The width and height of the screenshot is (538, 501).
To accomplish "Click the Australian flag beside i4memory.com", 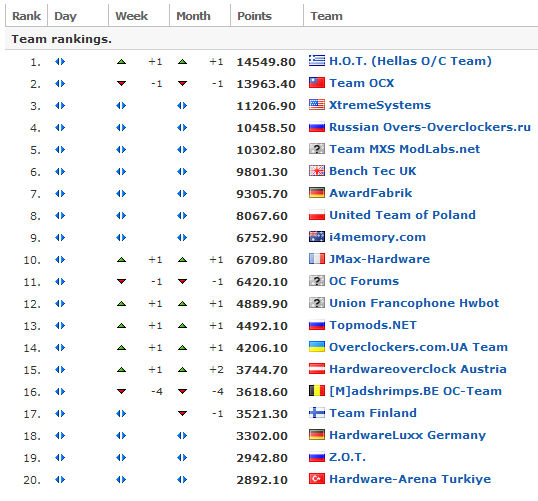I will (317, 236).
